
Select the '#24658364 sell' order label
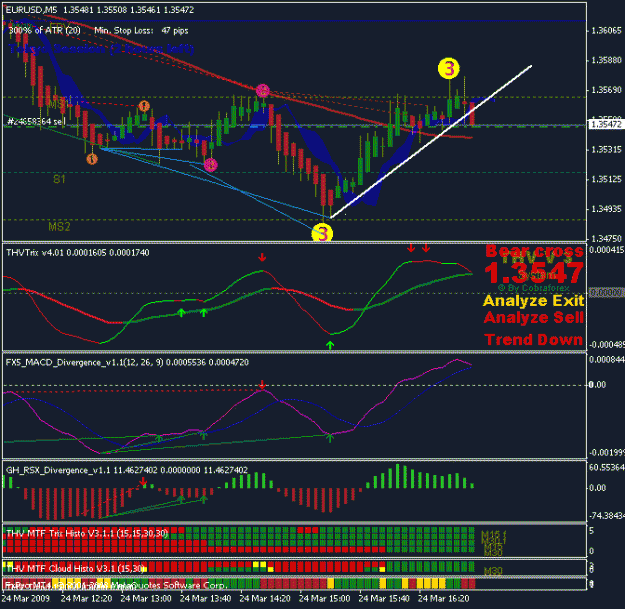pyautogui.click(x=36, y=122)
